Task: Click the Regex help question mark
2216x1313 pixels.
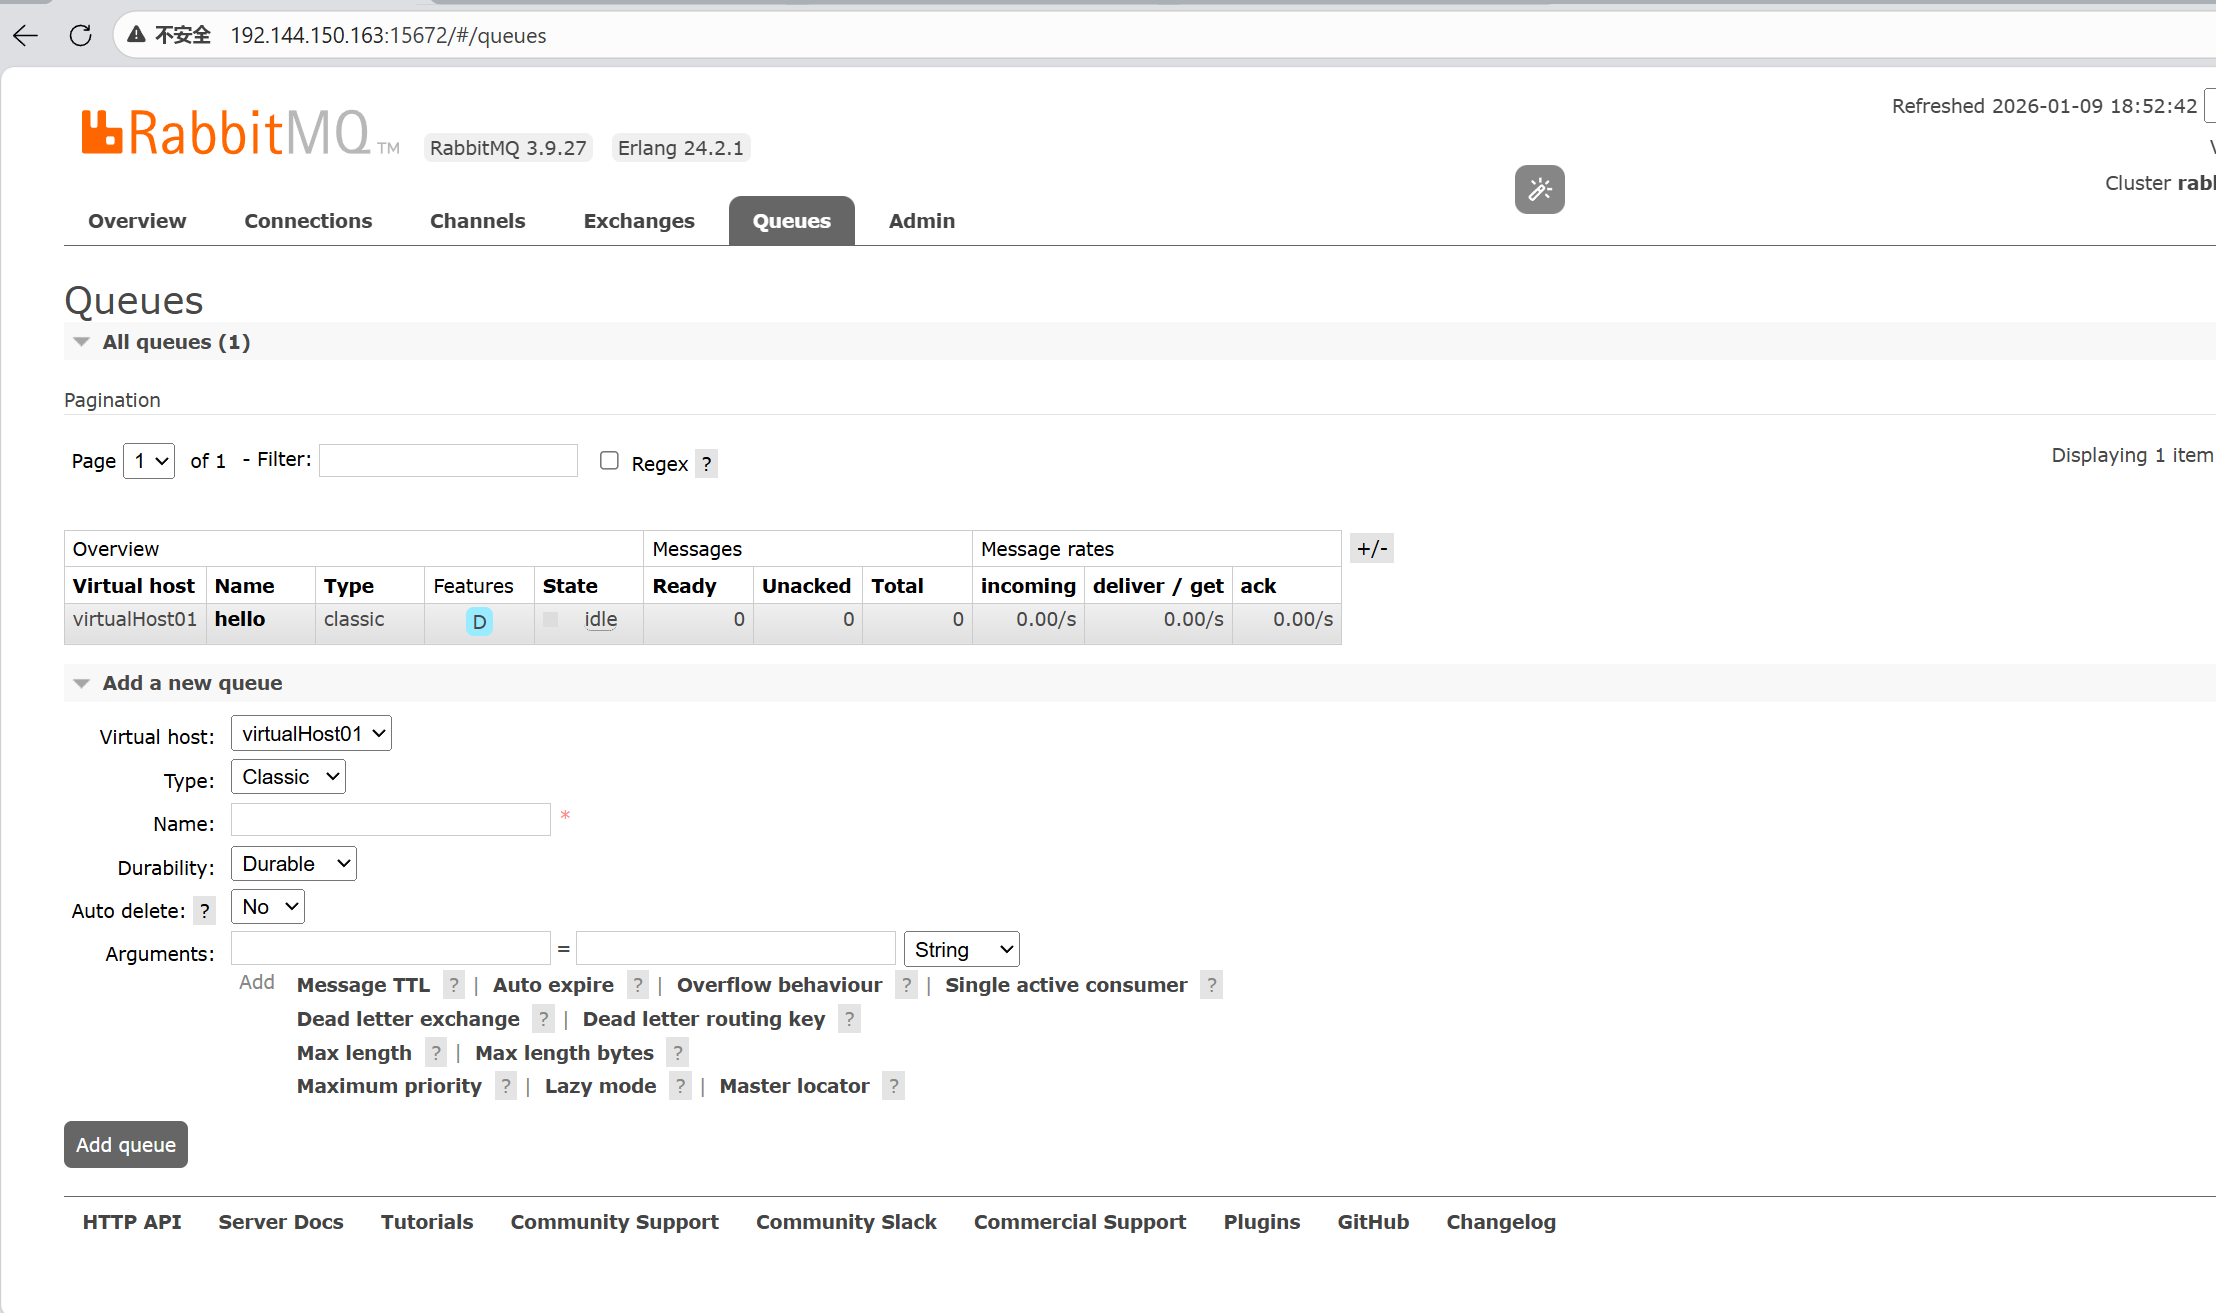Action: pos(706,464)
